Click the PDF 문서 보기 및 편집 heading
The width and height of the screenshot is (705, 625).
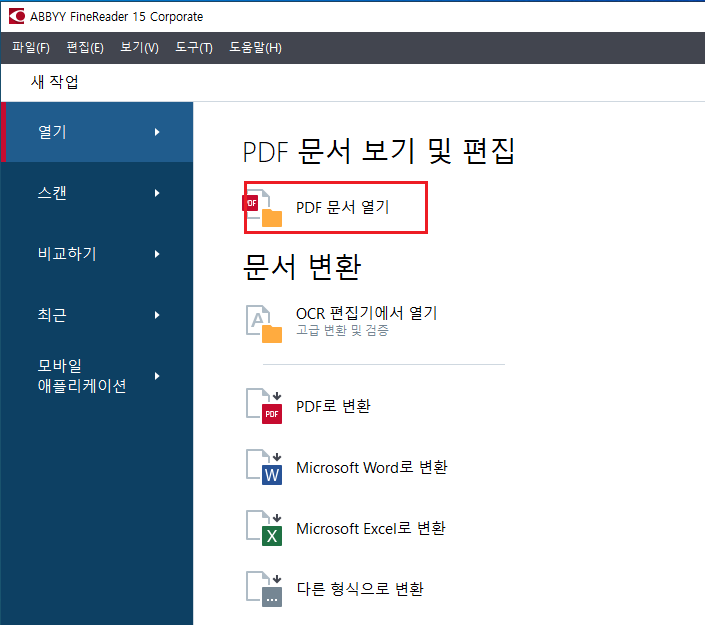(379, 151)
